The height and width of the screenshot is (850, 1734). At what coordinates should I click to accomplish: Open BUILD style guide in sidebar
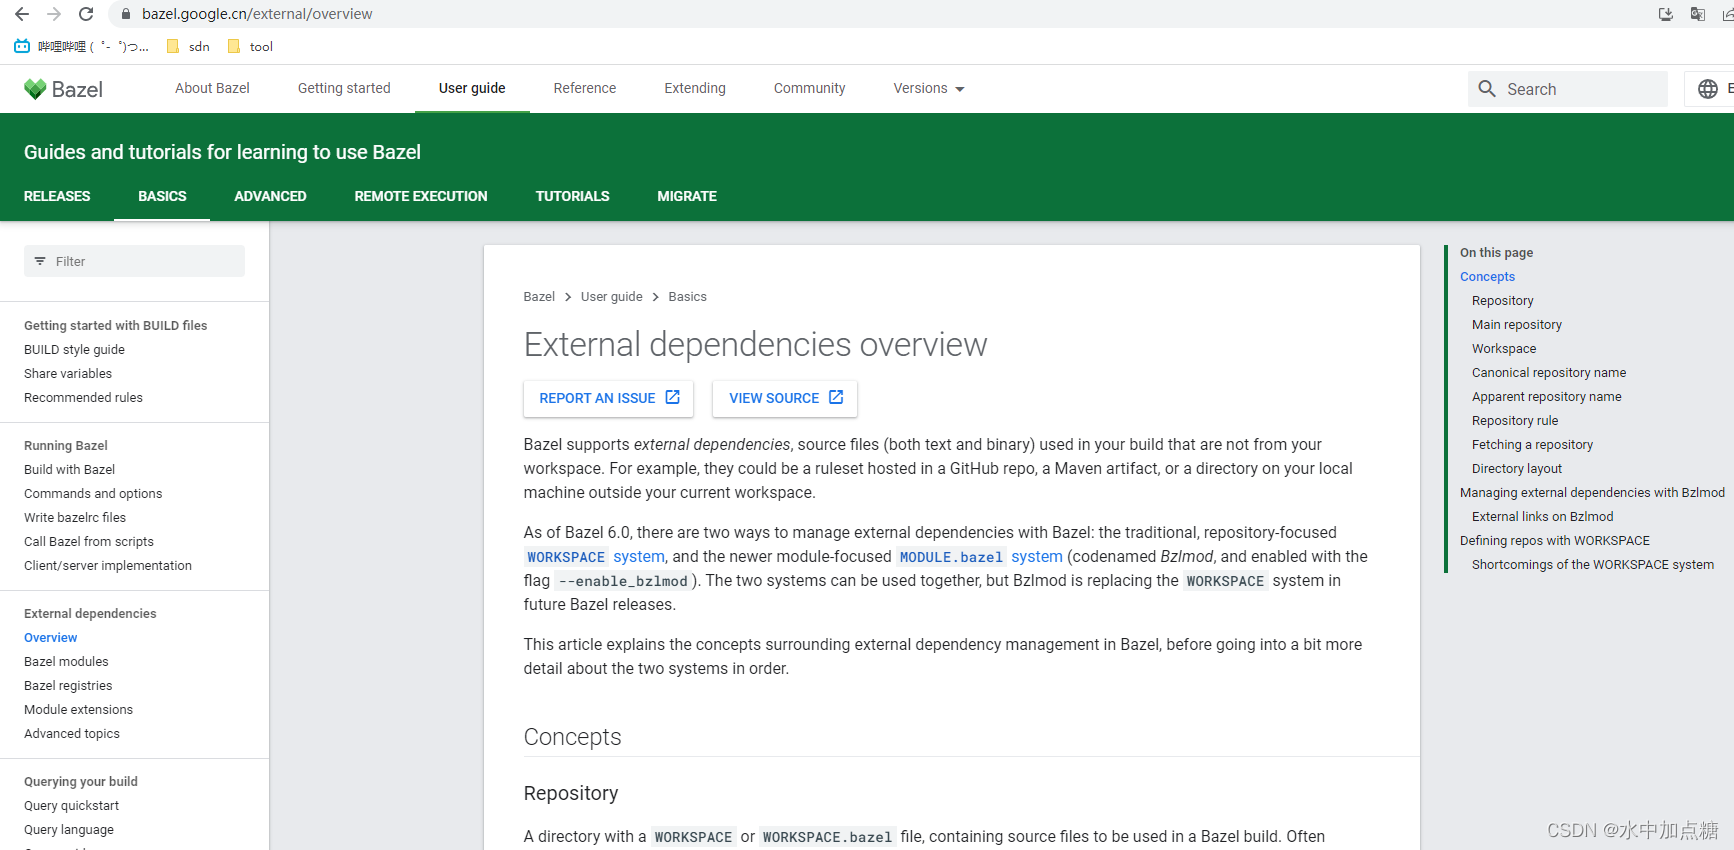pyautogui.click(x=74, y=350)
